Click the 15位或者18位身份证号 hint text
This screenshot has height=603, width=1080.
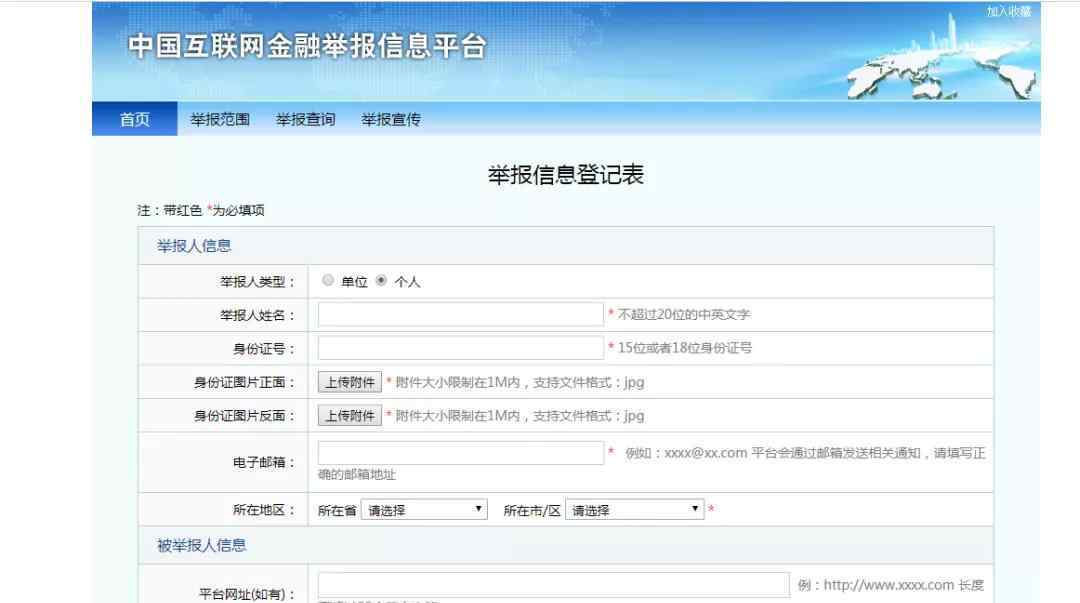point(685,348)
